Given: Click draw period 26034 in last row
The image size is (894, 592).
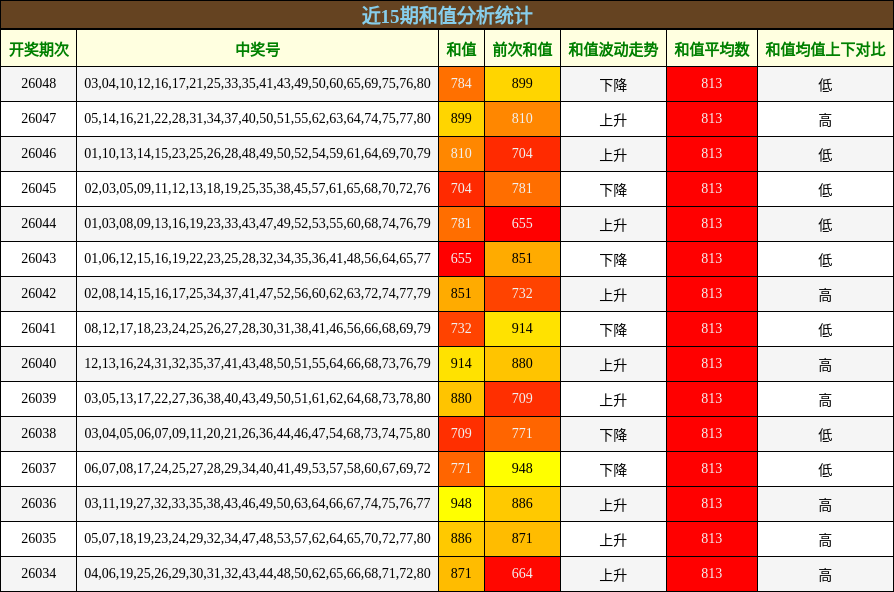Looking at the screenshot, I should (x=39, y=574).
